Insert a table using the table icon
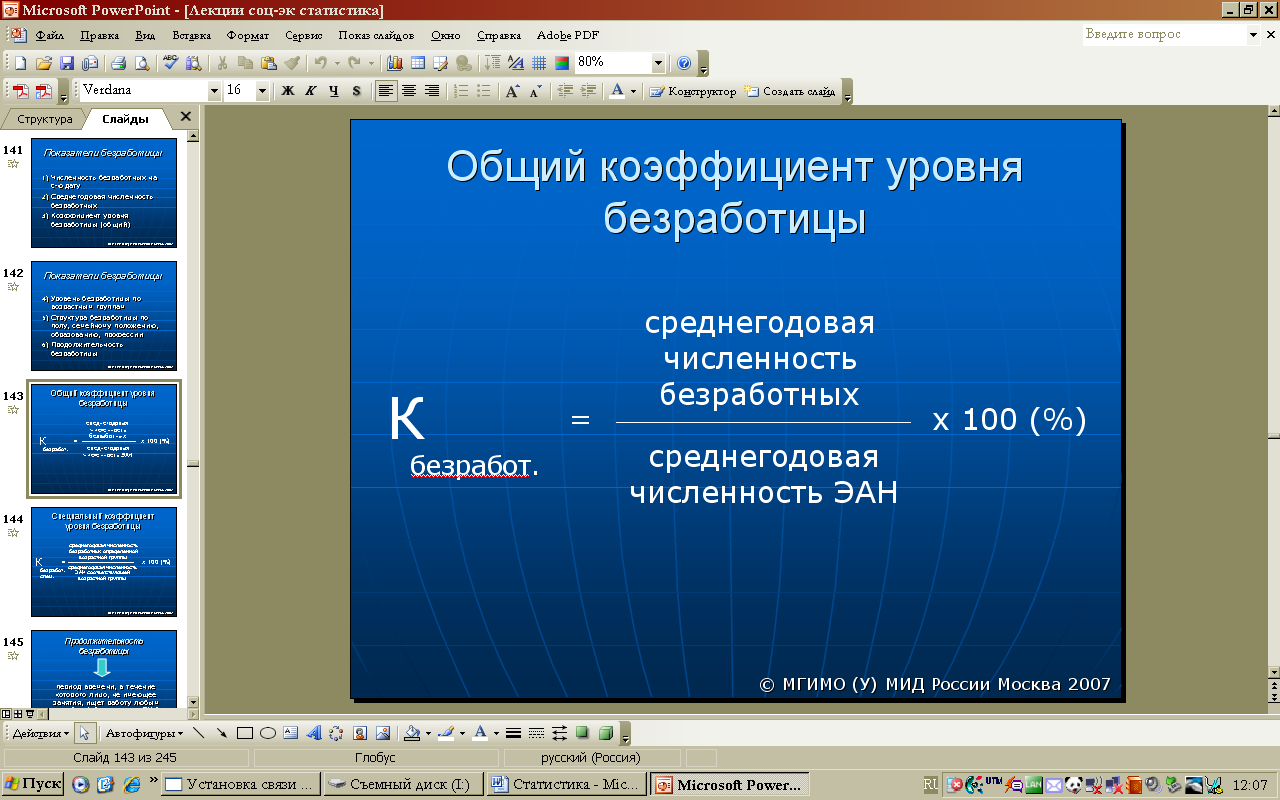The height and width of the screenshot is (800, 1280). (418, 62)
